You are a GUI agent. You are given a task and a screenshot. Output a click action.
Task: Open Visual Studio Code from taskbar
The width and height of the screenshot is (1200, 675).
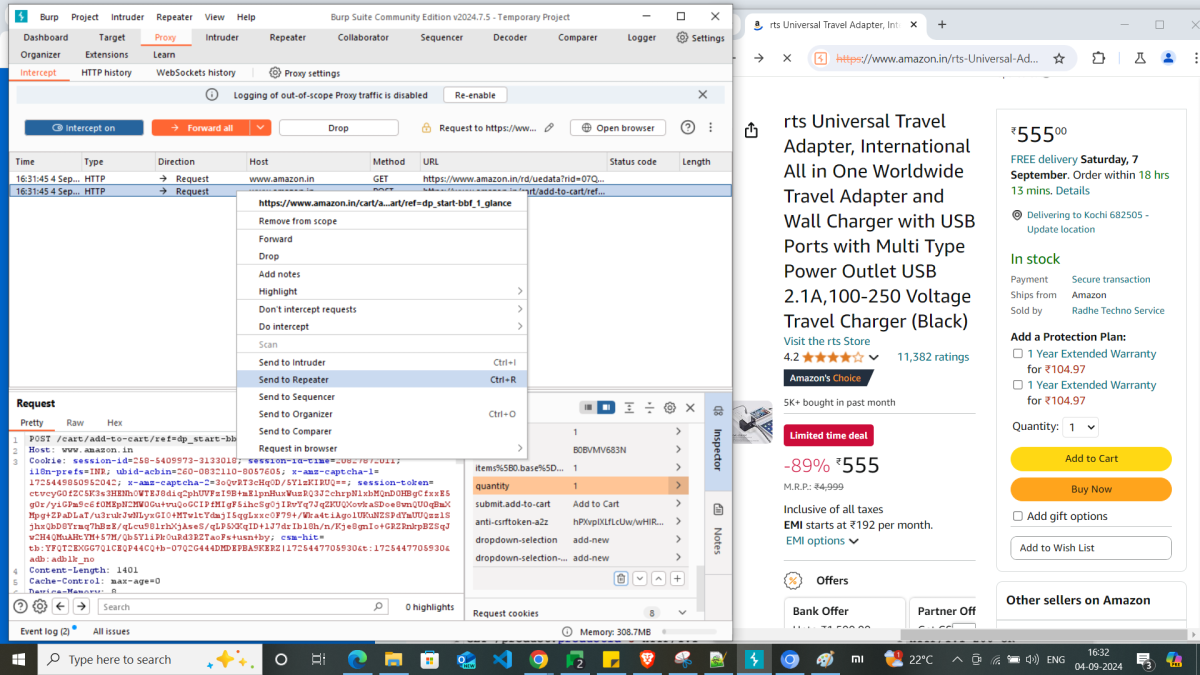click(502, 659)
